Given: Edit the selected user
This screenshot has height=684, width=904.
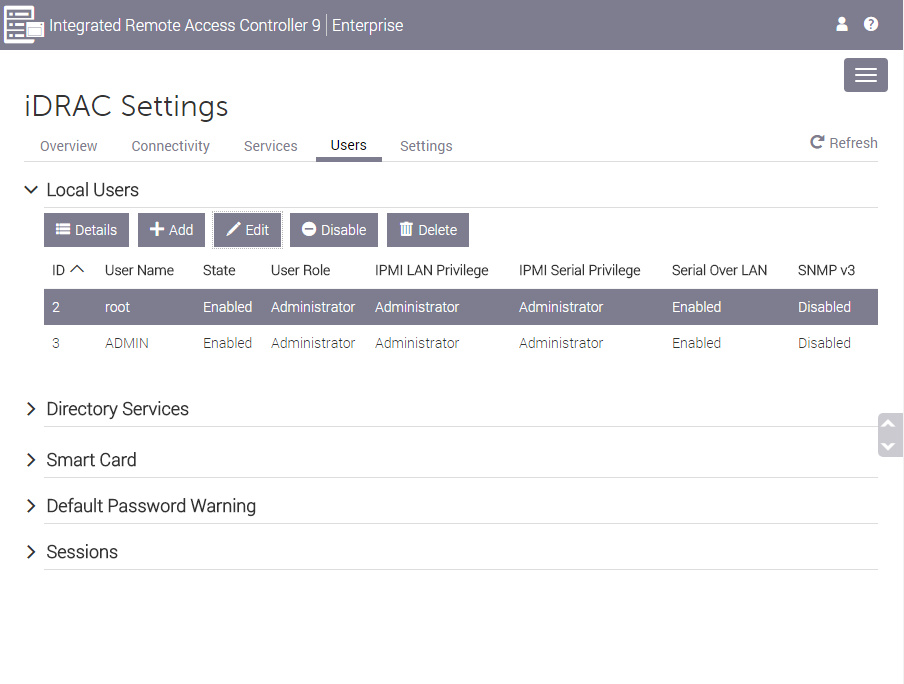Looking at the screenshot, I should point(247,230).
